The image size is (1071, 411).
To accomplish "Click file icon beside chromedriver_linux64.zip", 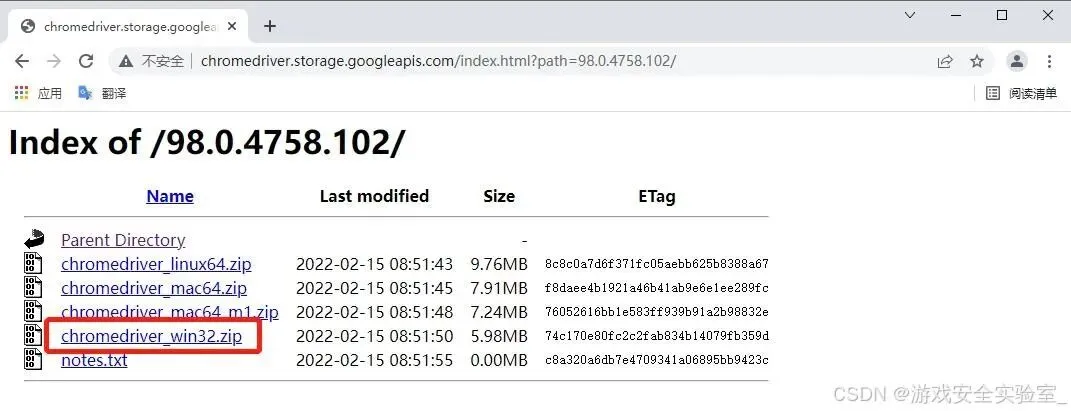I will tap(33, 264).
